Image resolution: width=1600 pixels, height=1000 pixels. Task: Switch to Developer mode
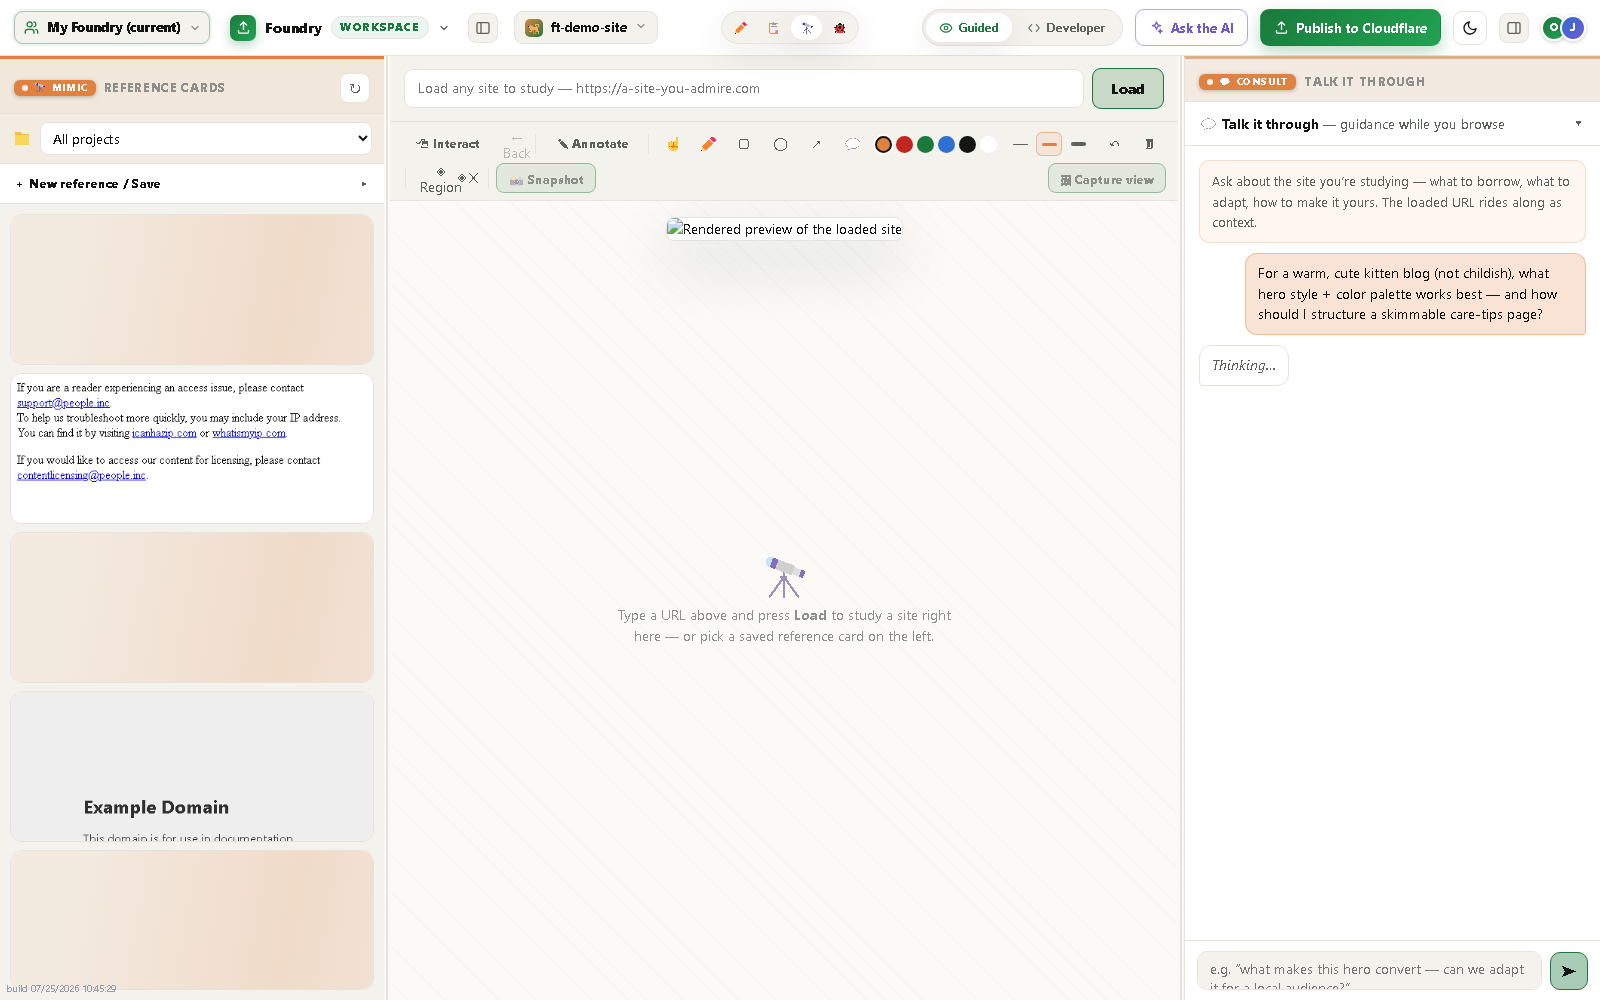coord(1066,28)
